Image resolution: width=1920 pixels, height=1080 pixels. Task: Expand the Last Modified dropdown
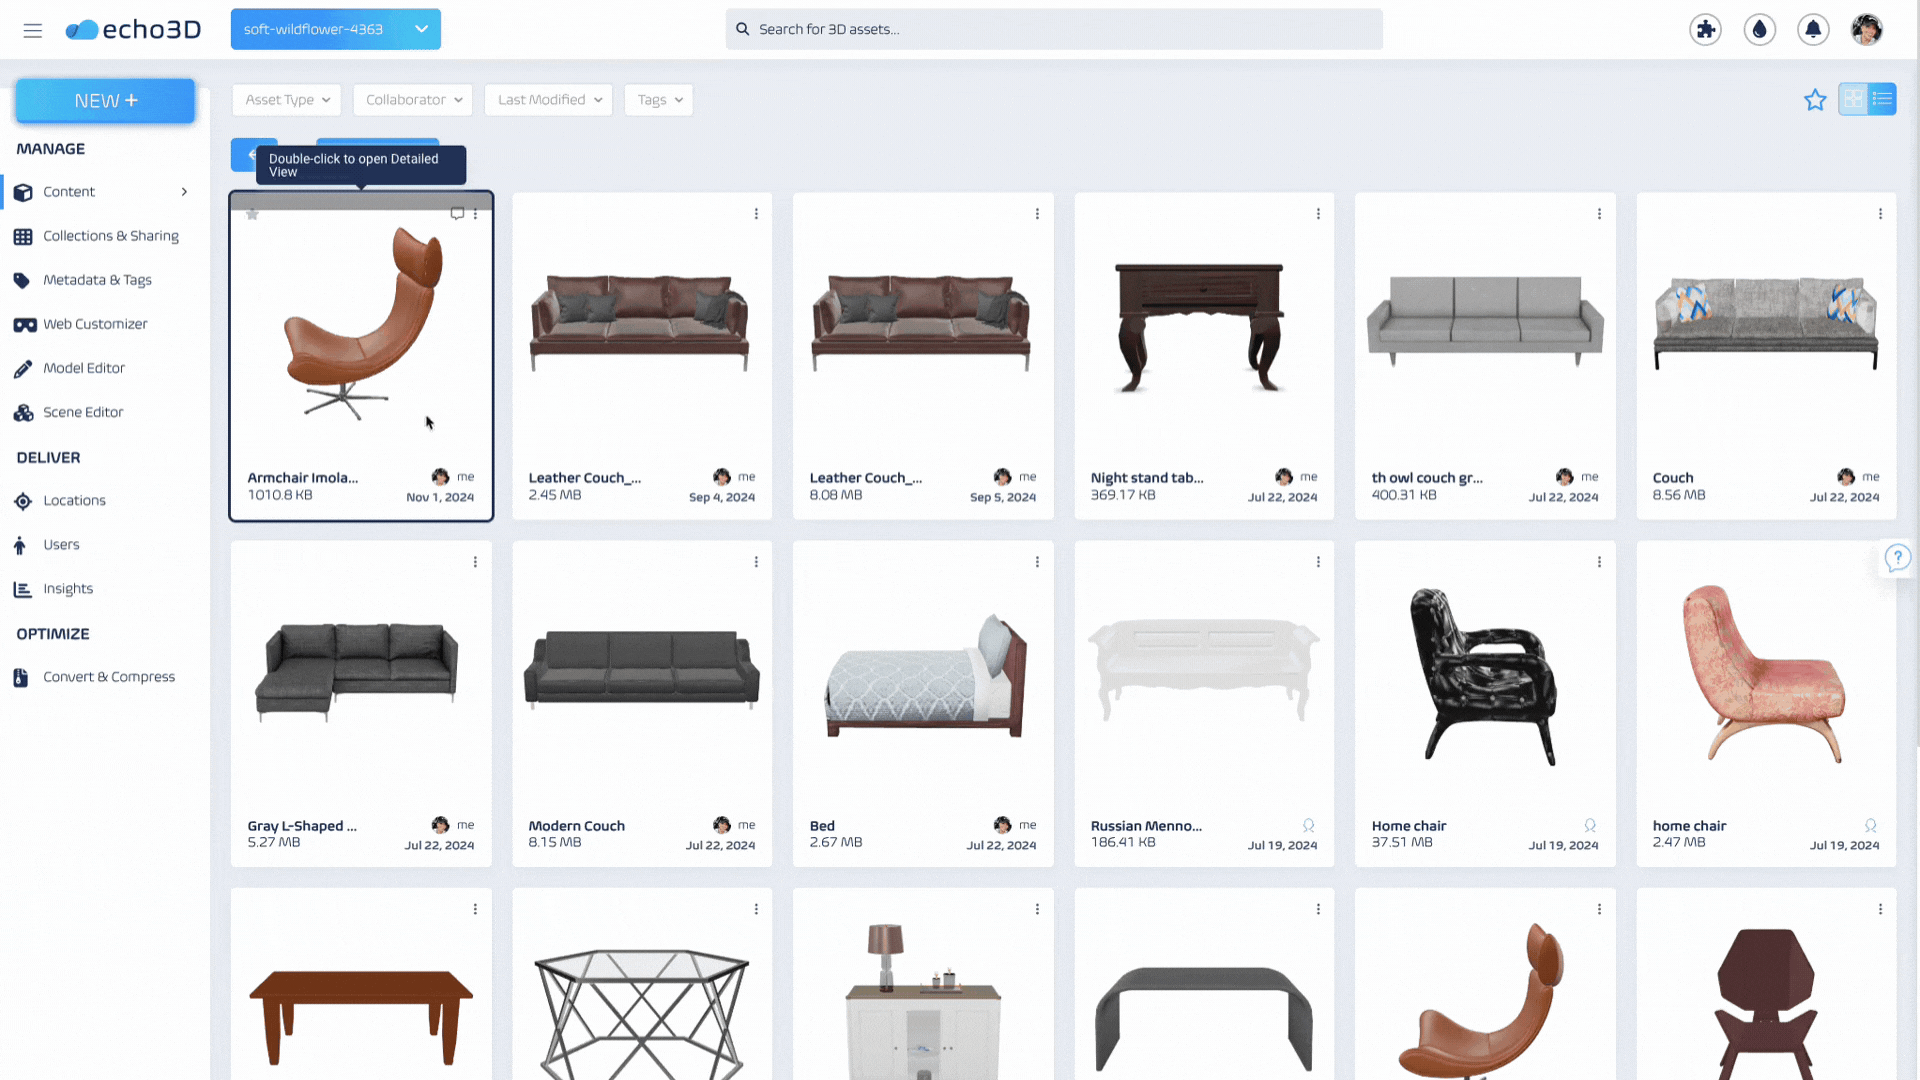pos(549,99)
